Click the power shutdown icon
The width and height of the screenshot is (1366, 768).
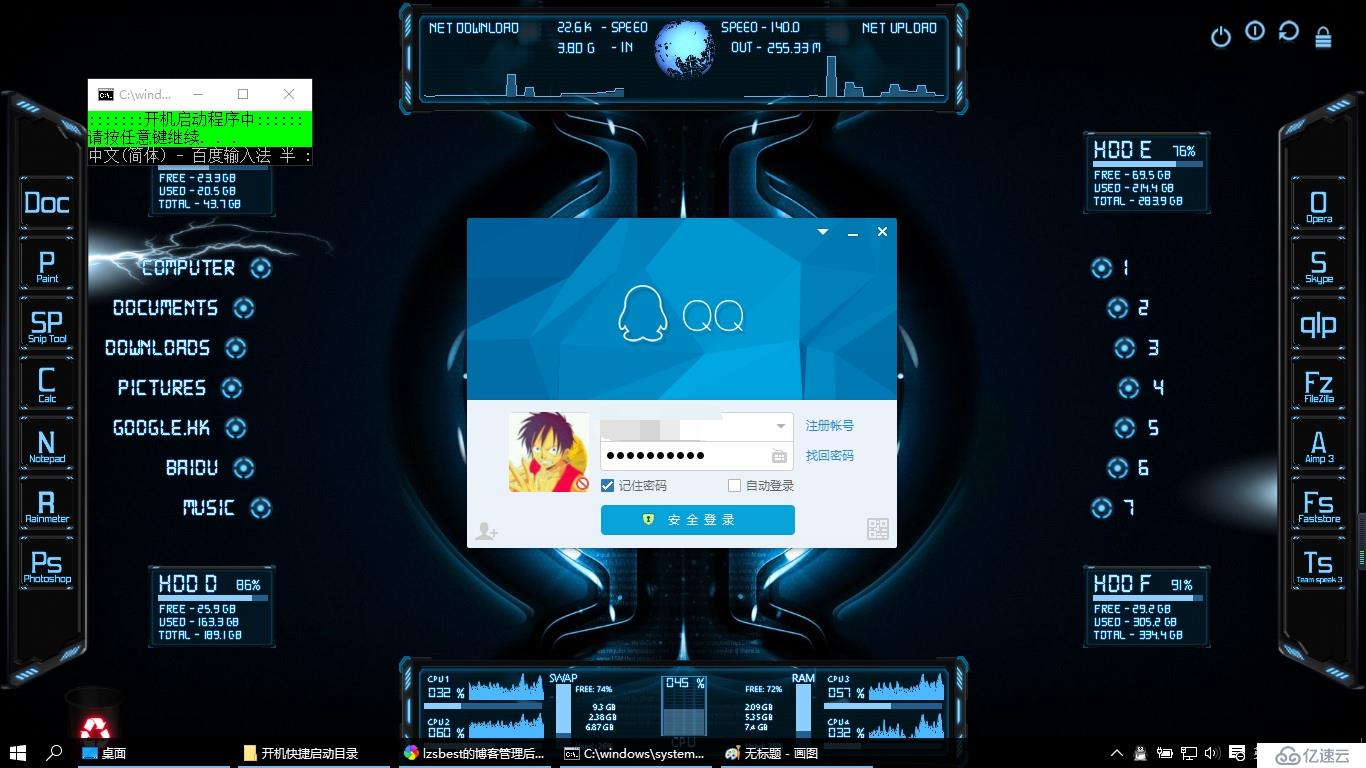[1221, 37]
